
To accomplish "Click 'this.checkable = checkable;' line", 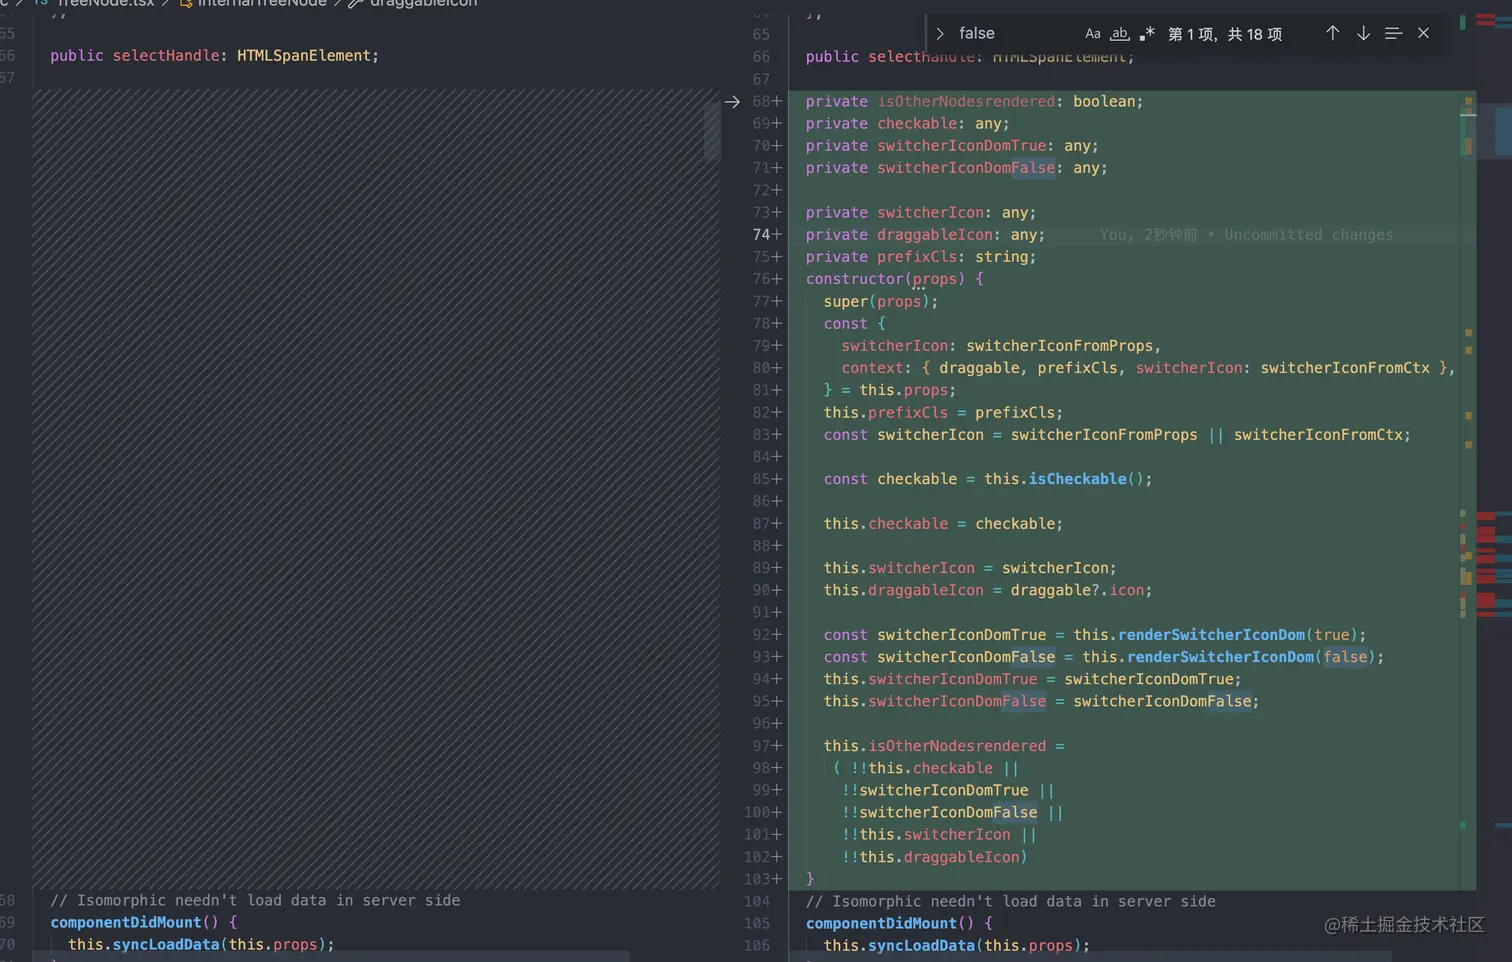I will click(x=943, y=524).
